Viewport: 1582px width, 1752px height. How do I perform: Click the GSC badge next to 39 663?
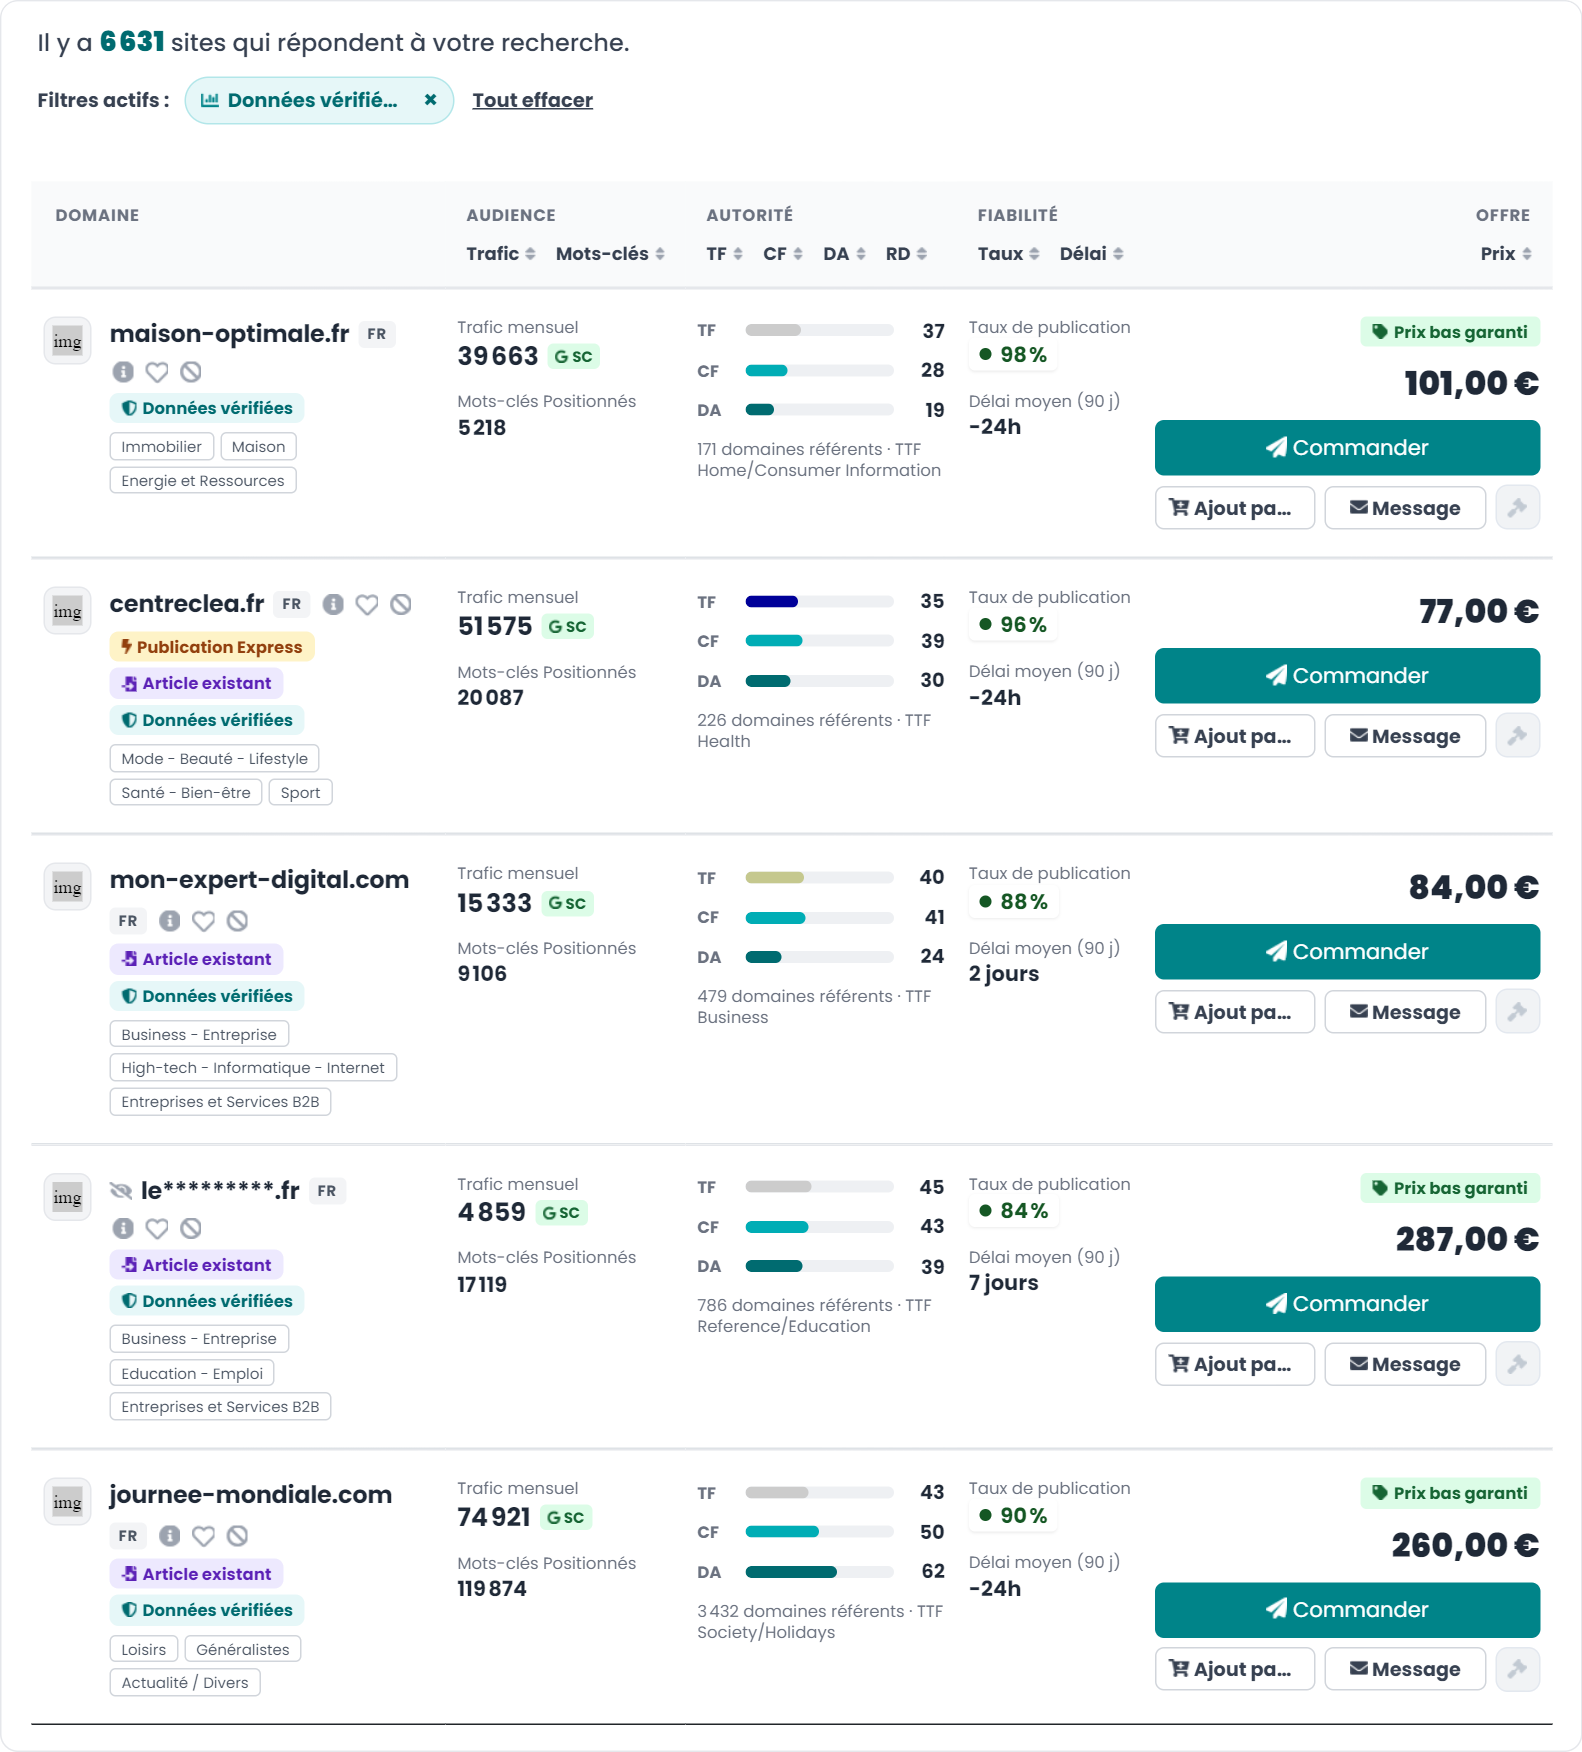pyautogui.click(x=574, y=357)
